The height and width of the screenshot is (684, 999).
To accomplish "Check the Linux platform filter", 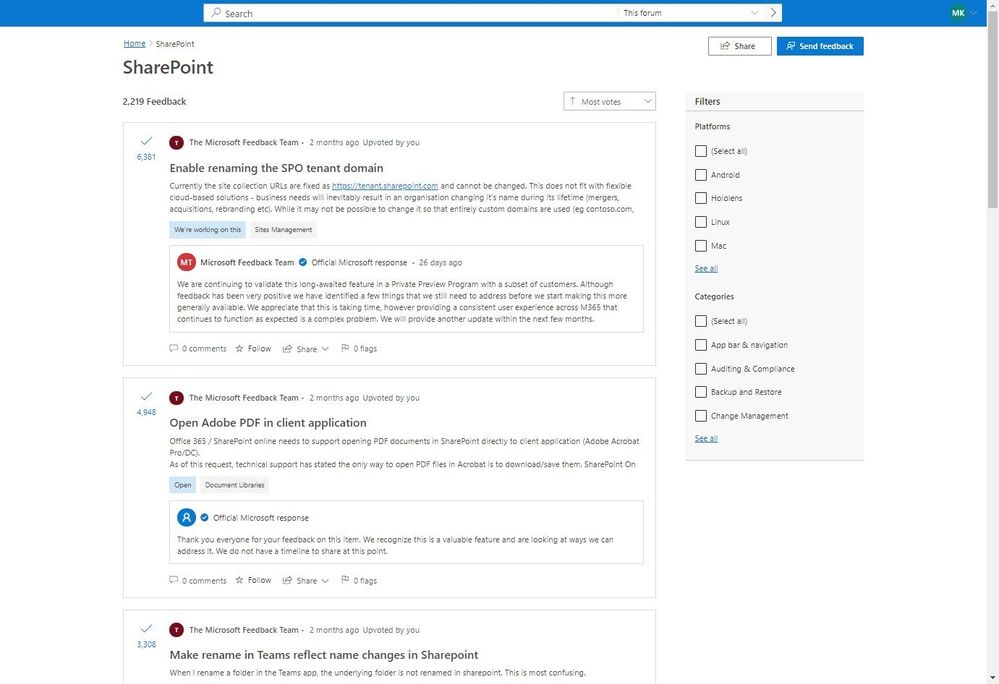I will pyautogui.click(x=701, y=222).
